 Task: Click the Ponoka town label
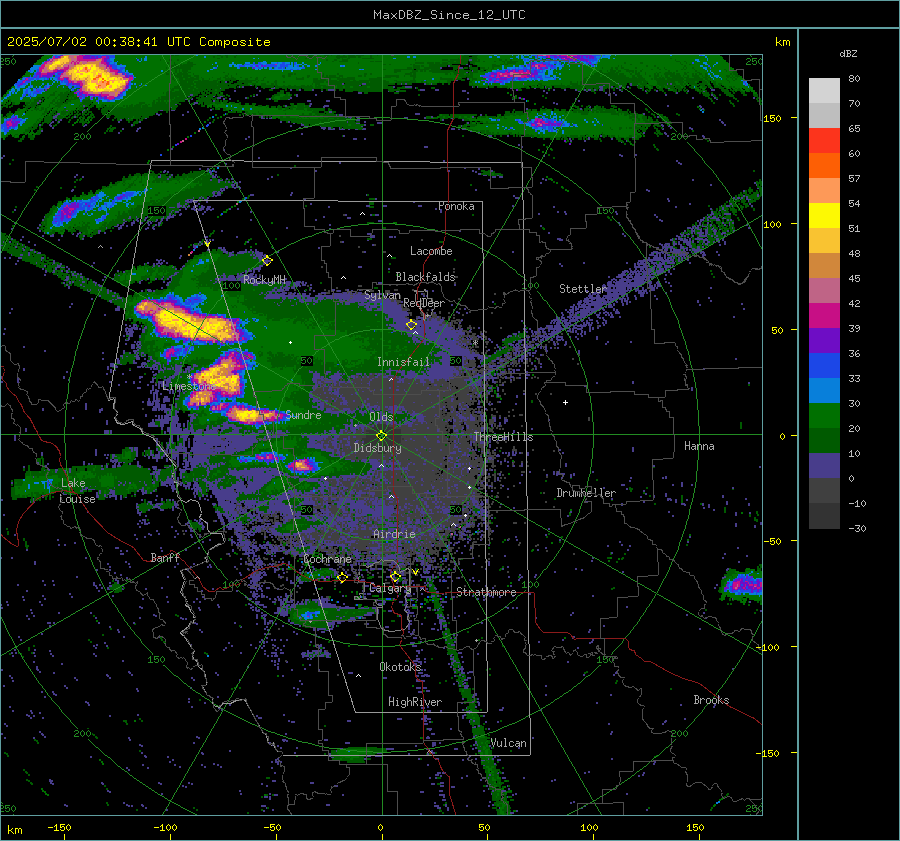pyautogui.click(x=456, y=206)
